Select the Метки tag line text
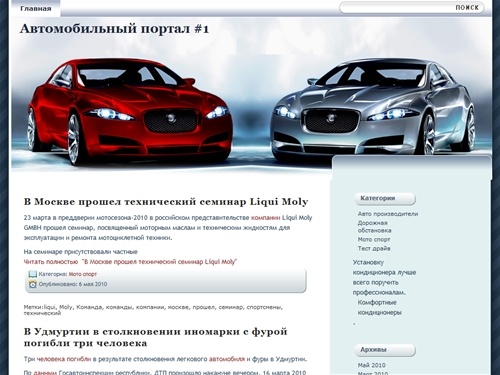500x375 pixels. (x=153, y=310)
